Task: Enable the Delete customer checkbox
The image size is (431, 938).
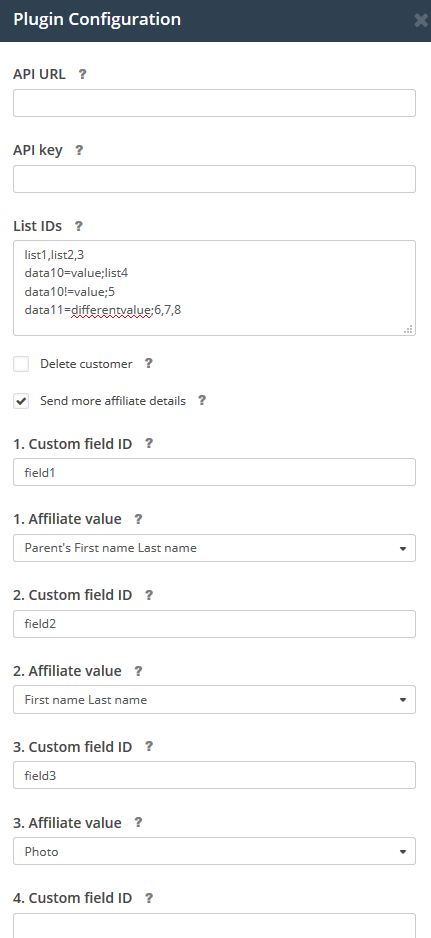Action: click(21, 364)
